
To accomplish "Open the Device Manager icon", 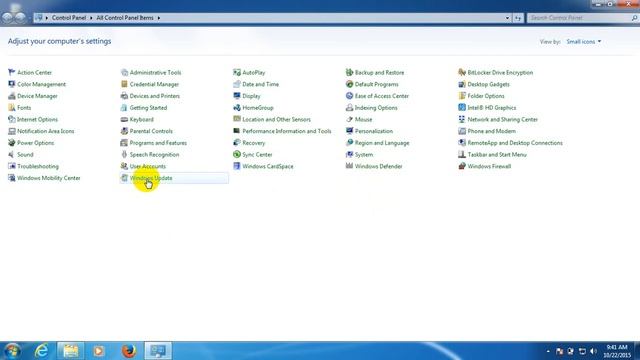I will (11, 96).
